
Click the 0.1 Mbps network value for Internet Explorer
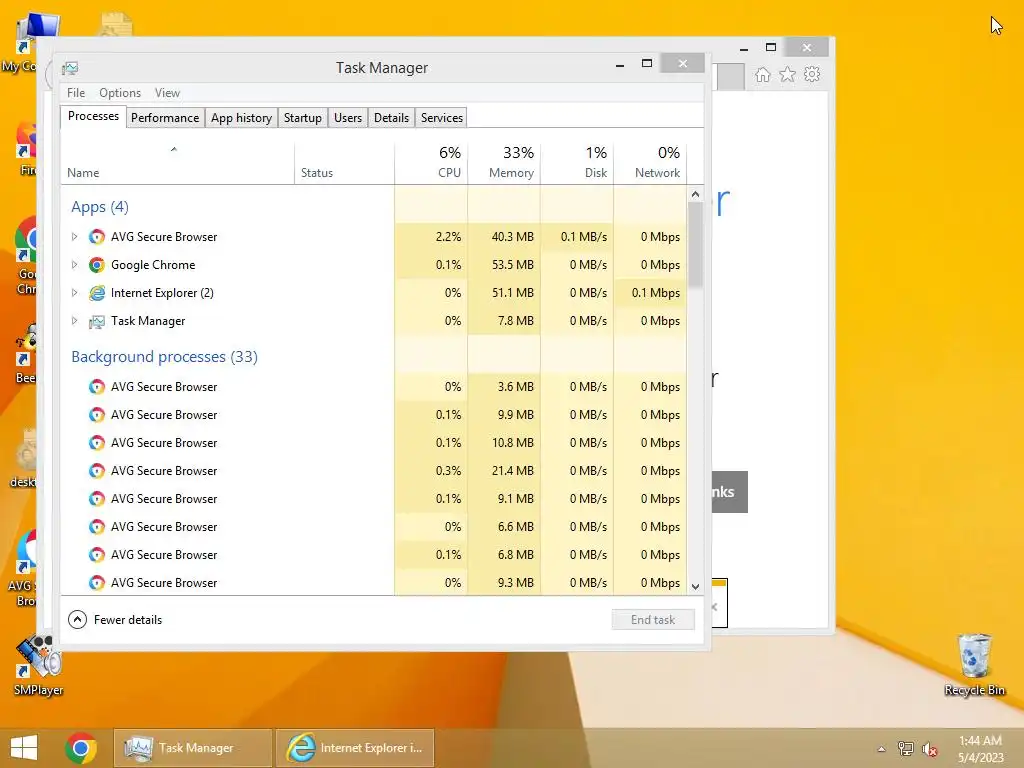pos(656,293)
